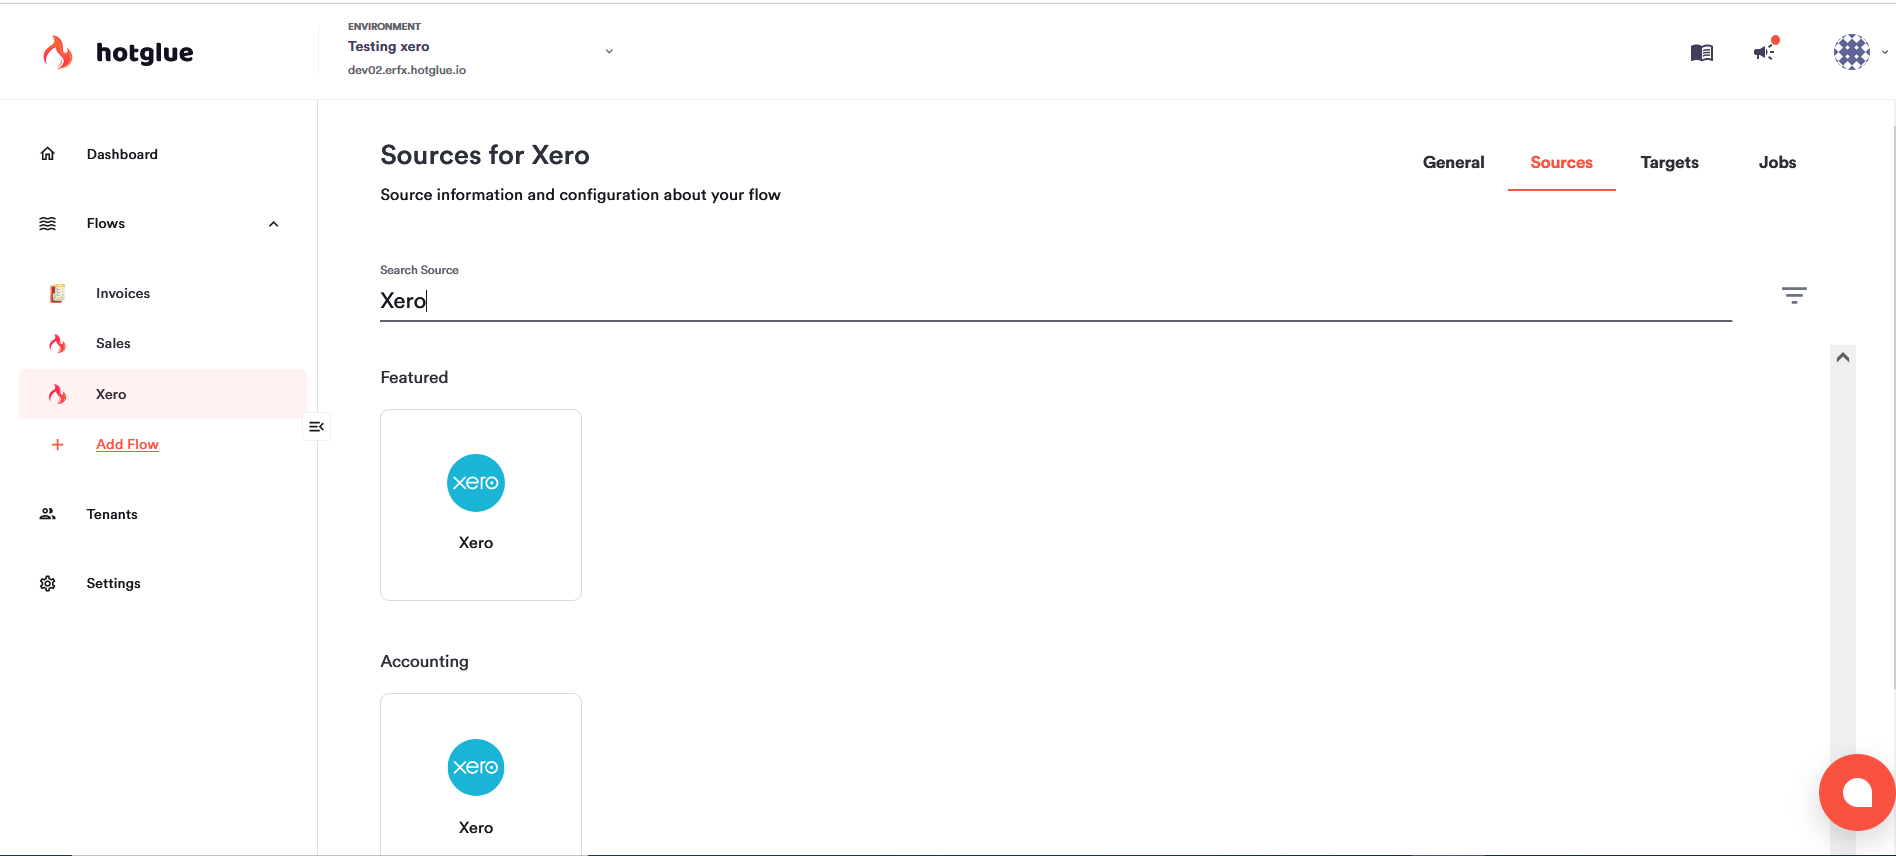Click the Featured Xero logo
Image resolution: width=1896 pixels, height=856 pixels.
(x=476, y=483)
